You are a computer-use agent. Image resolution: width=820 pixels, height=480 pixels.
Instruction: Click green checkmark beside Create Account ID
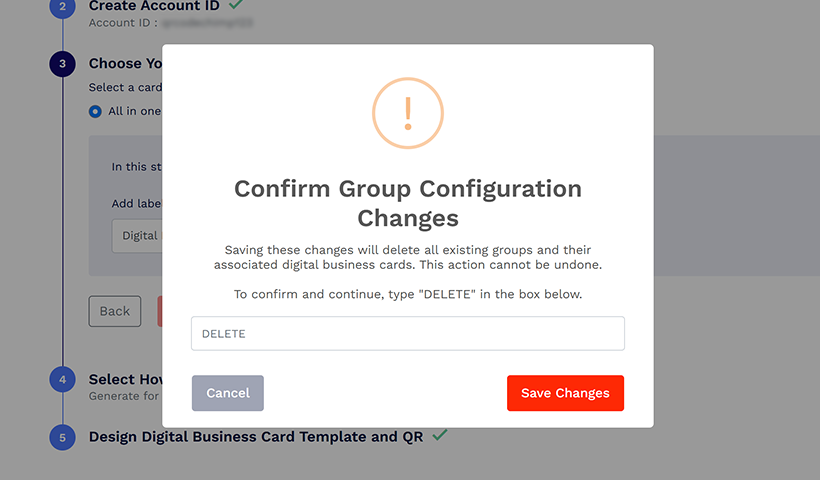click(236, 5)
